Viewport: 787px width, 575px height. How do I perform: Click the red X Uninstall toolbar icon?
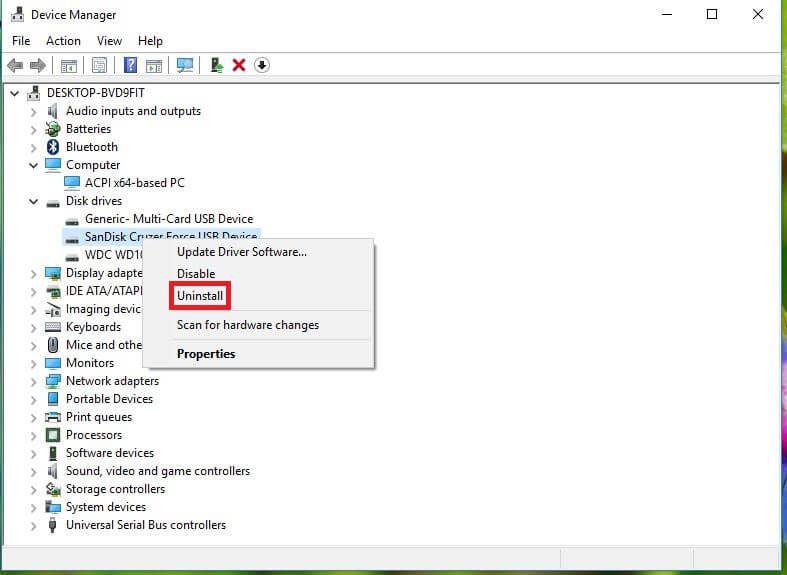(x=239, y=65)
